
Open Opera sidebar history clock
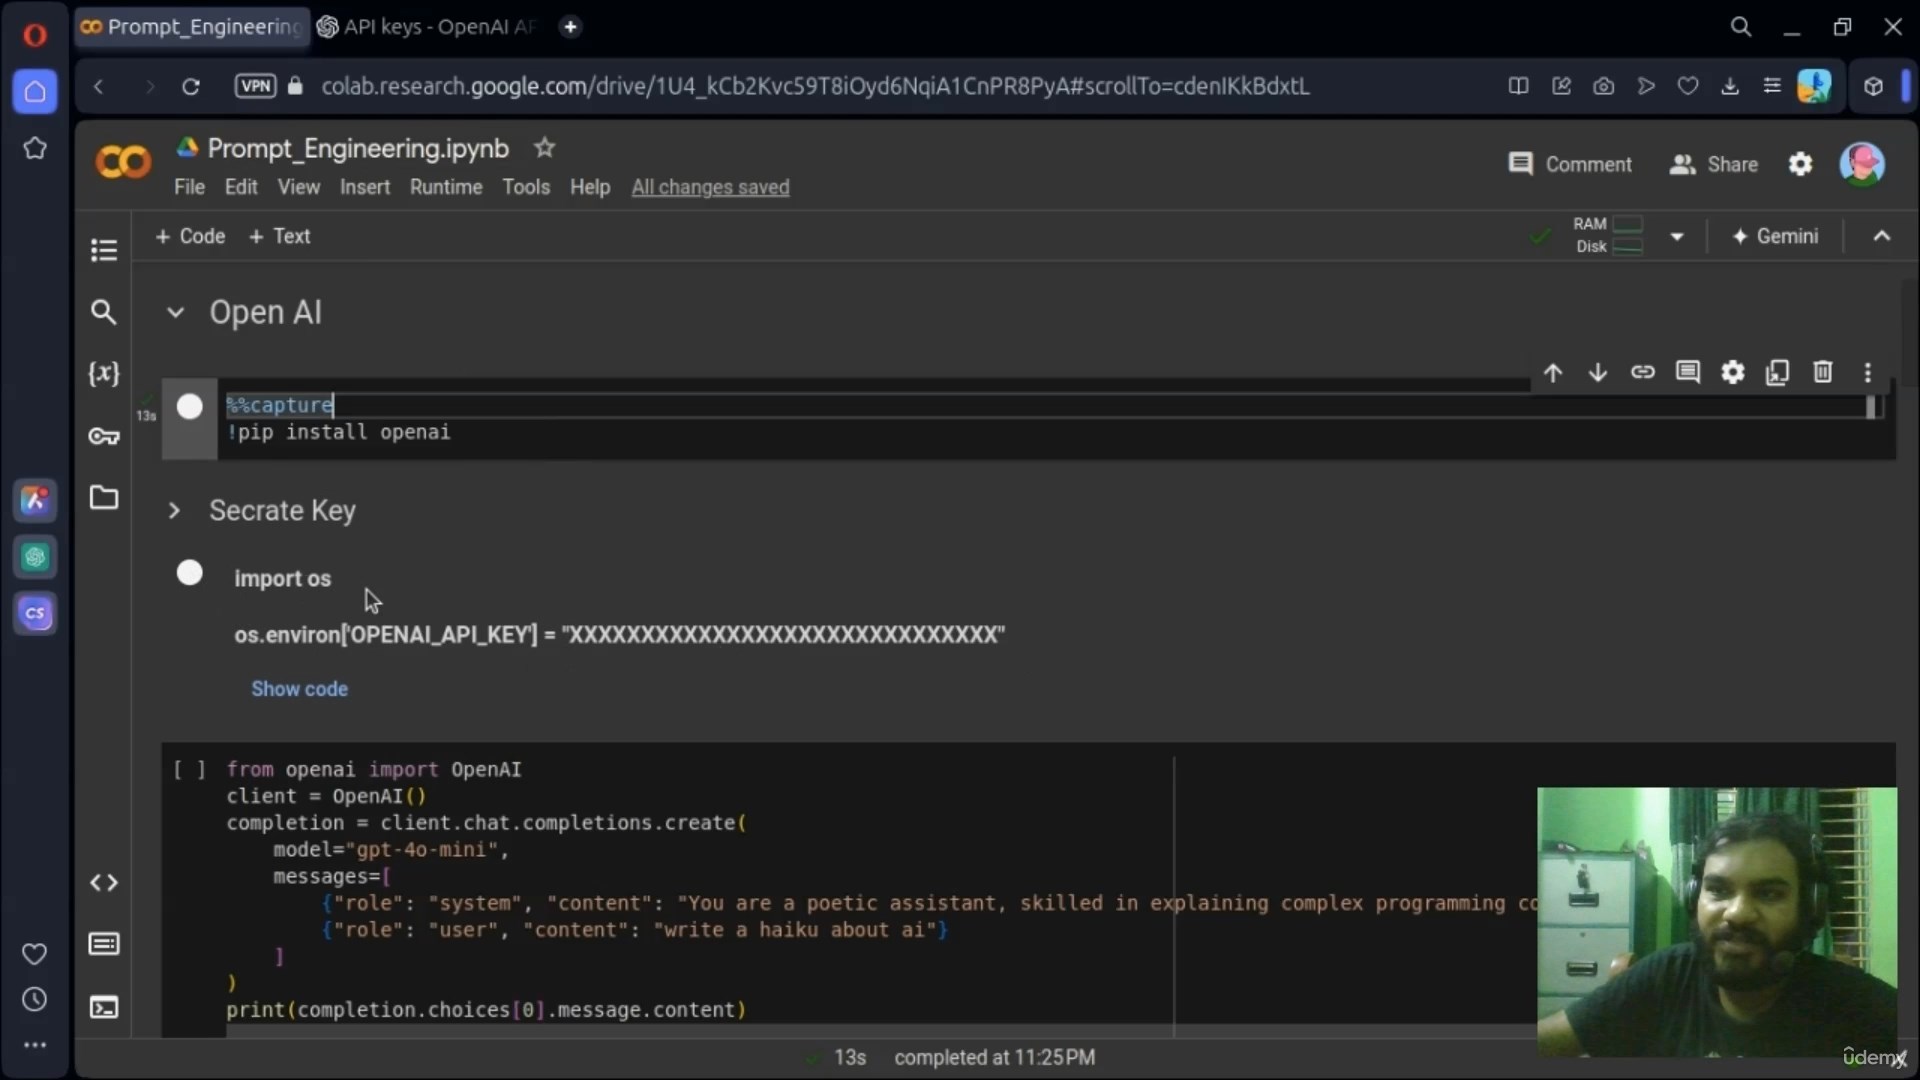coord(35,999)
